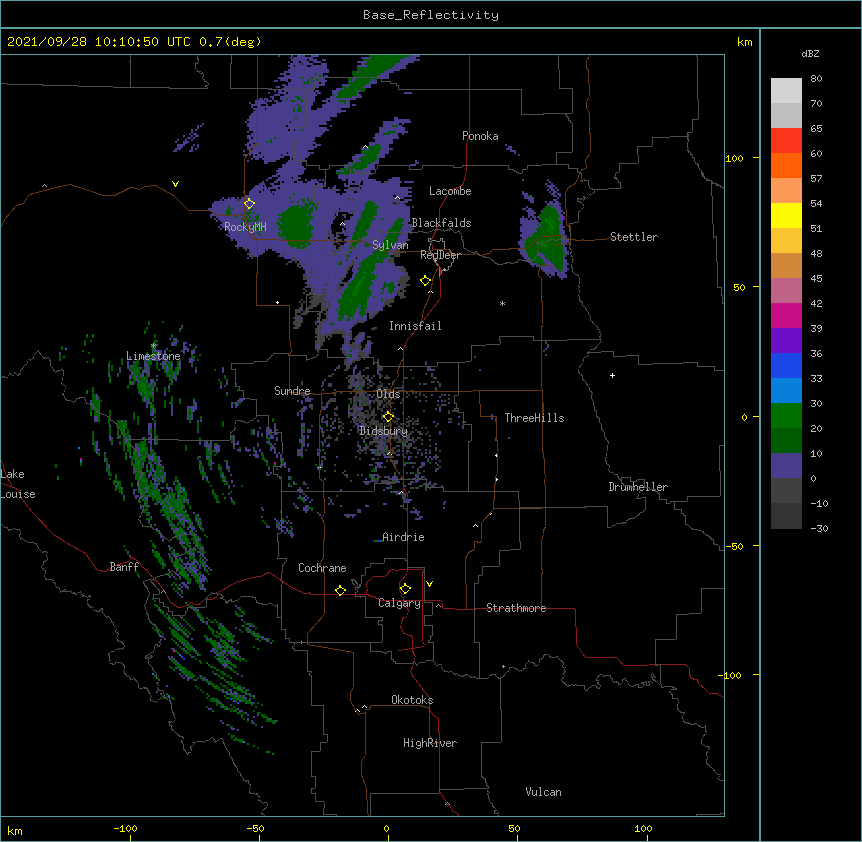Click the Banff town label
The height and width of the screenshot is (842, 862).
[x=124, y=567]
